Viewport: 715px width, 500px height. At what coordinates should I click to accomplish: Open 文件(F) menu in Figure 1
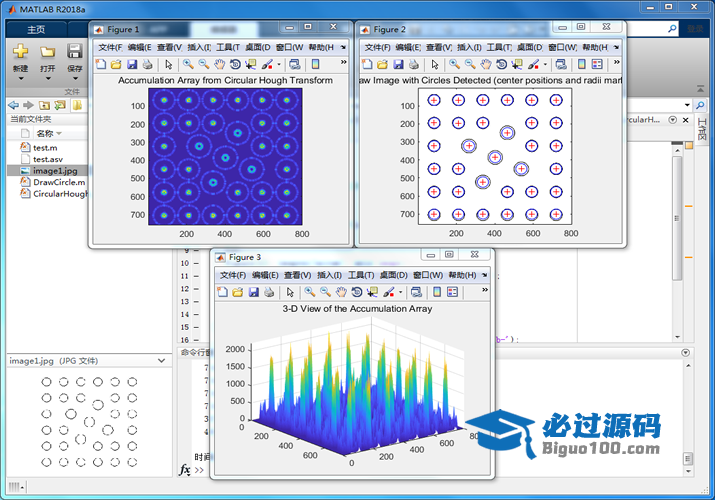point(110,47)
